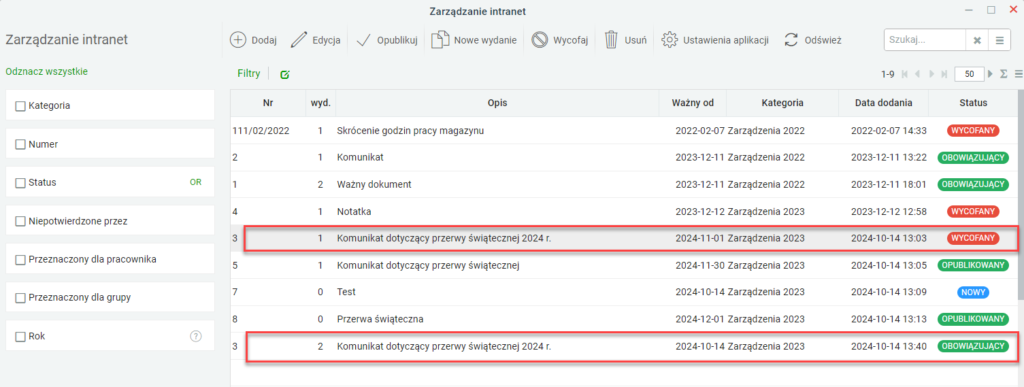Sort by Opis column header

click(x=497, y=103)
